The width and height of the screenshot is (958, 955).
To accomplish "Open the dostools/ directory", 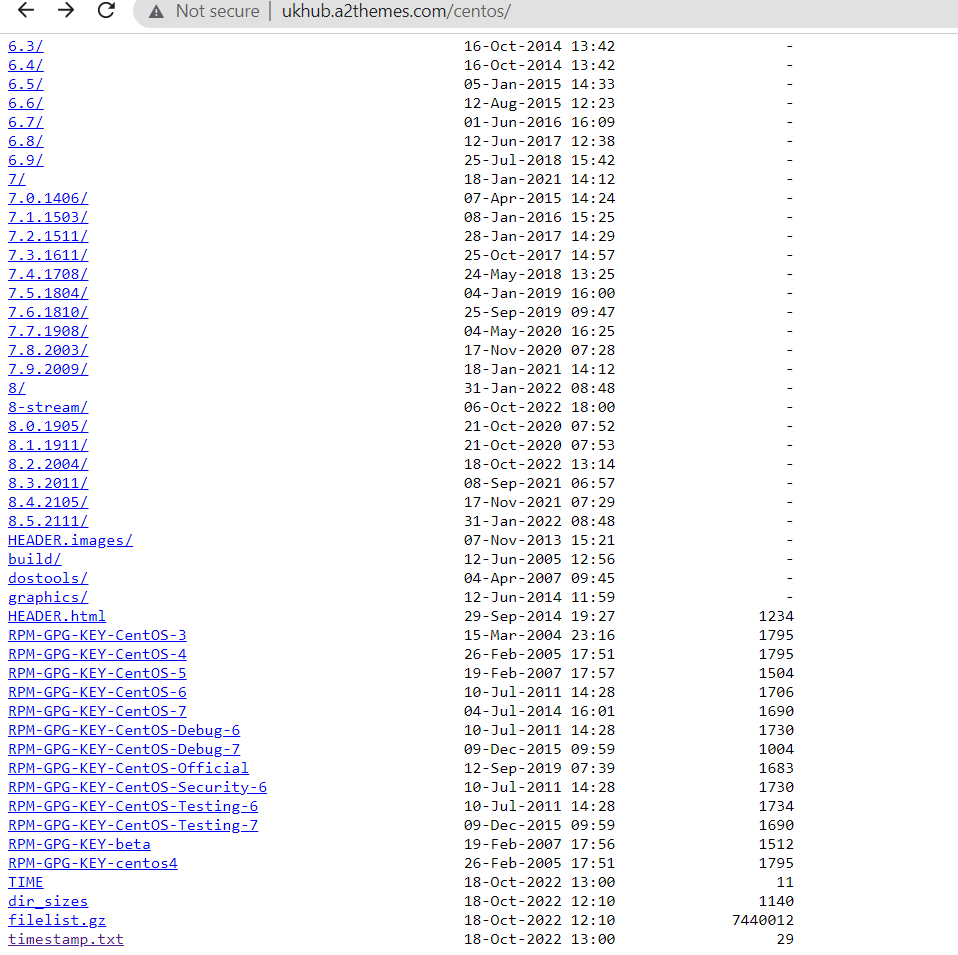I will point(48,579).
